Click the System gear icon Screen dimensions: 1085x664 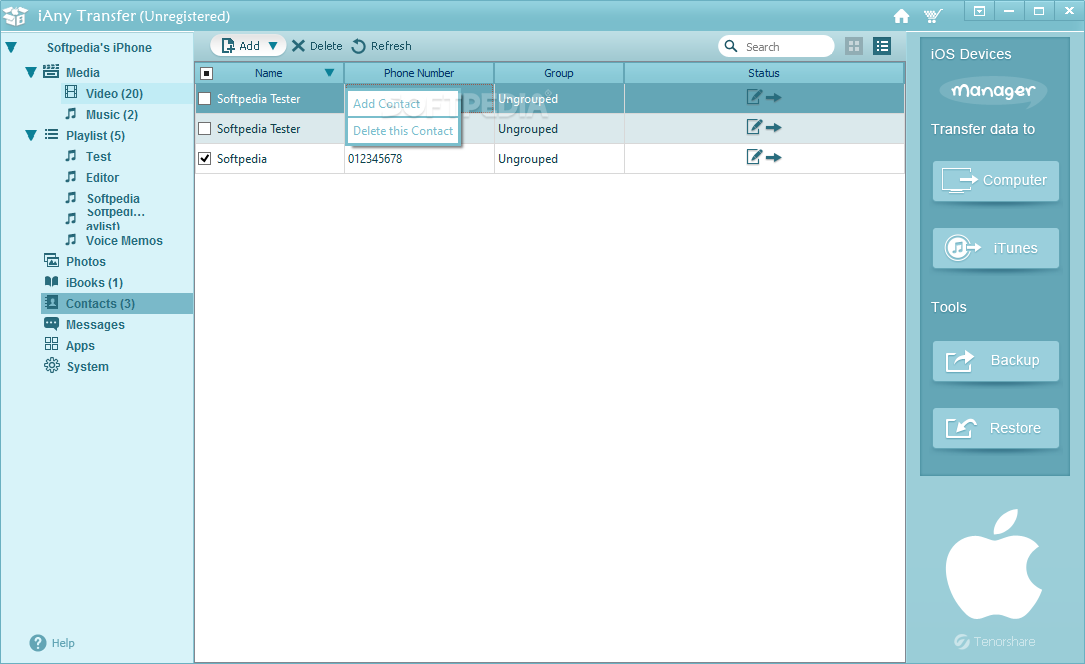click(x=51, y=365)
